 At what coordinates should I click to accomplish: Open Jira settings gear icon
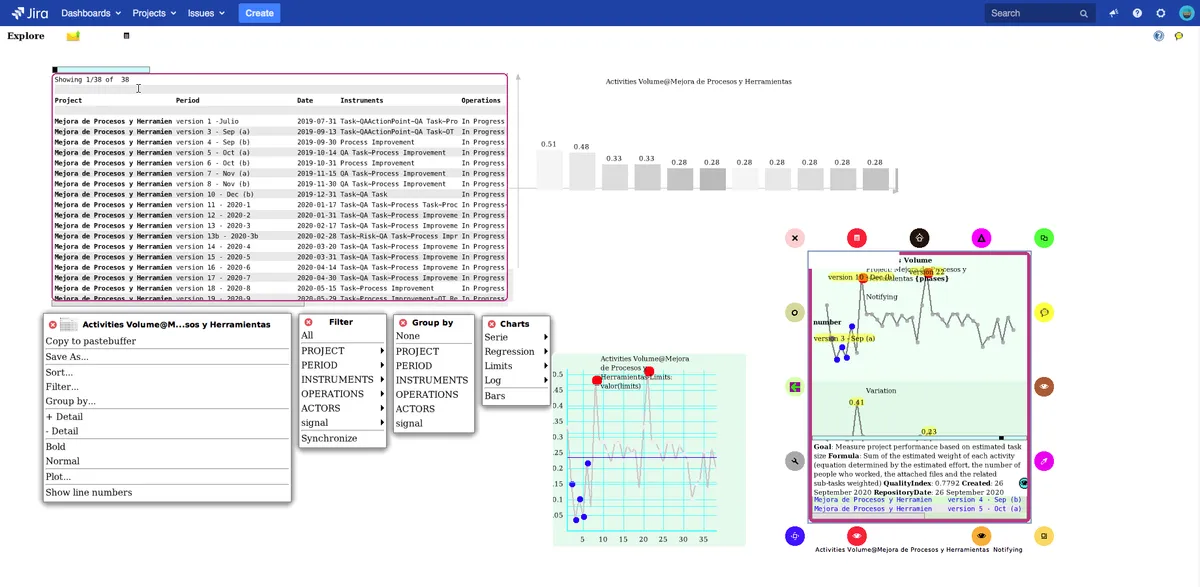tap(1161, 13)
